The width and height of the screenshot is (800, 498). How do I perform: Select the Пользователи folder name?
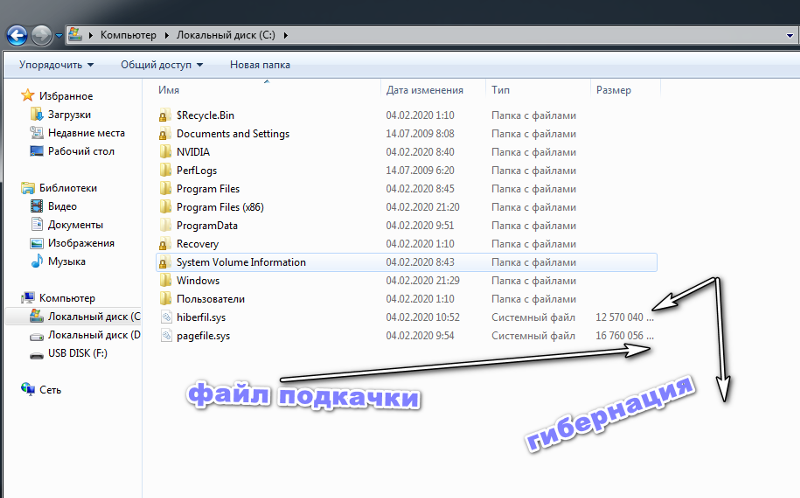(x=211, y=299)
